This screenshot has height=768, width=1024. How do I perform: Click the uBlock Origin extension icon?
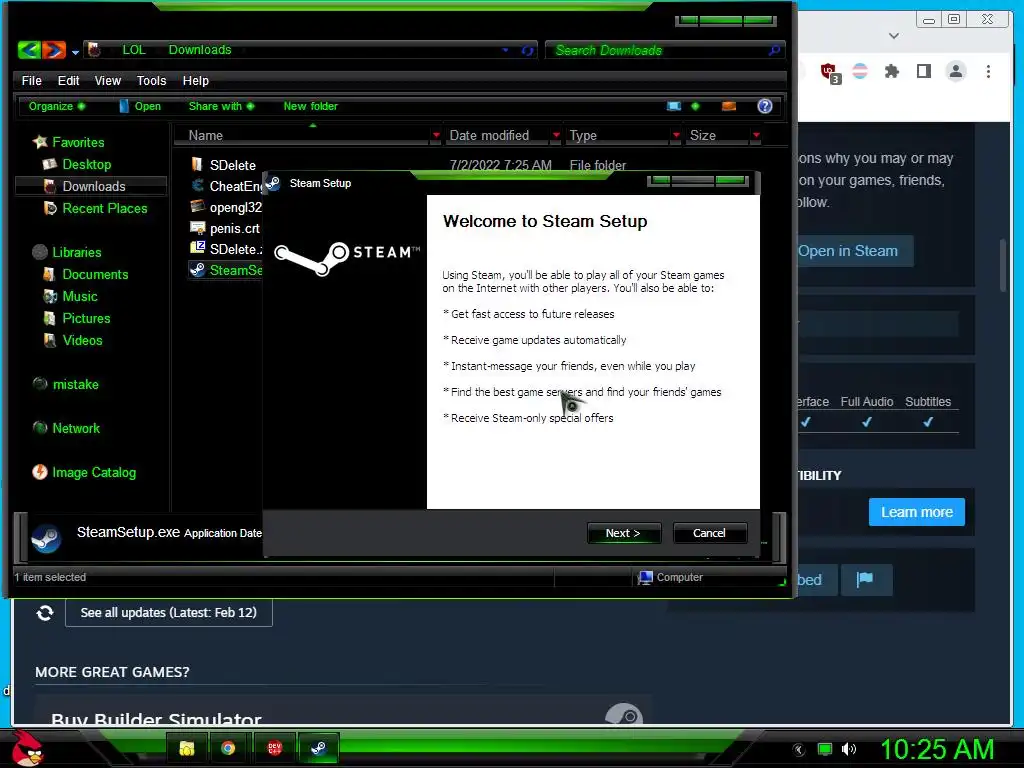tap(830, 72)
